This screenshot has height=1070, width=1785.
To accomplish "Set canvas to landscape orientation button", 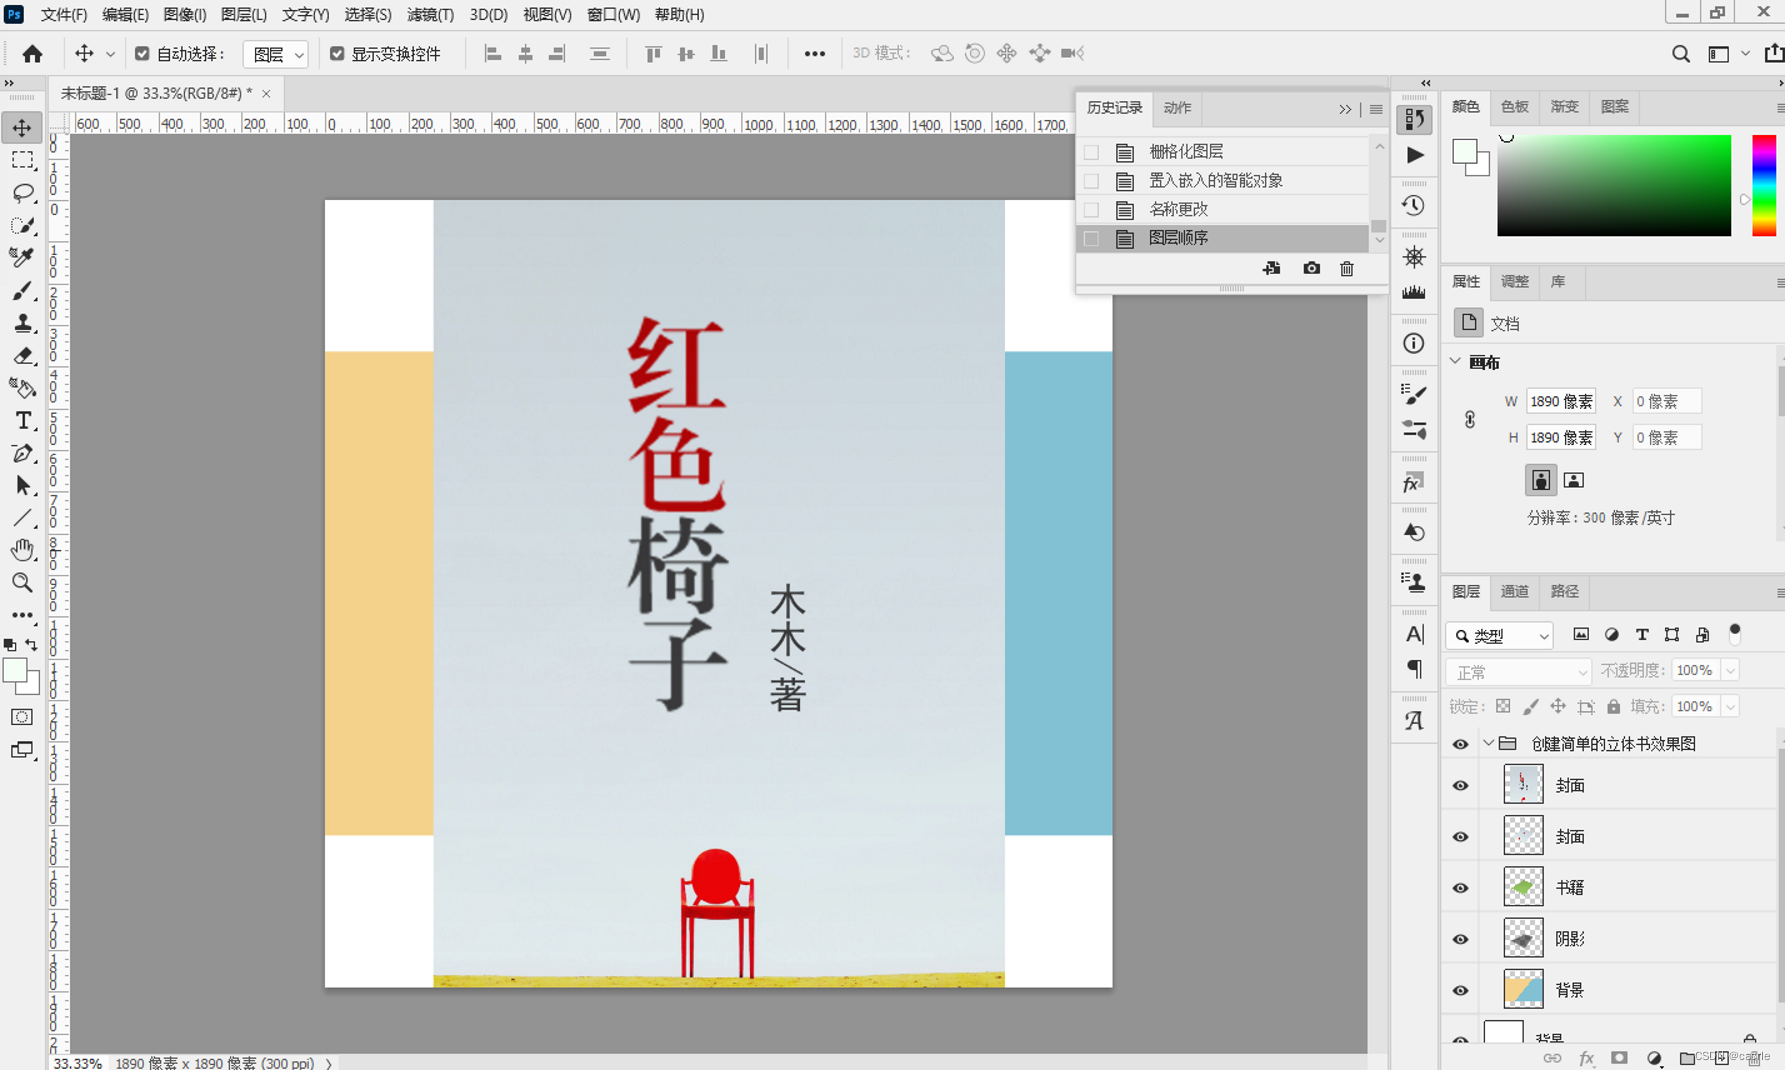I will tap(1574, 480).
